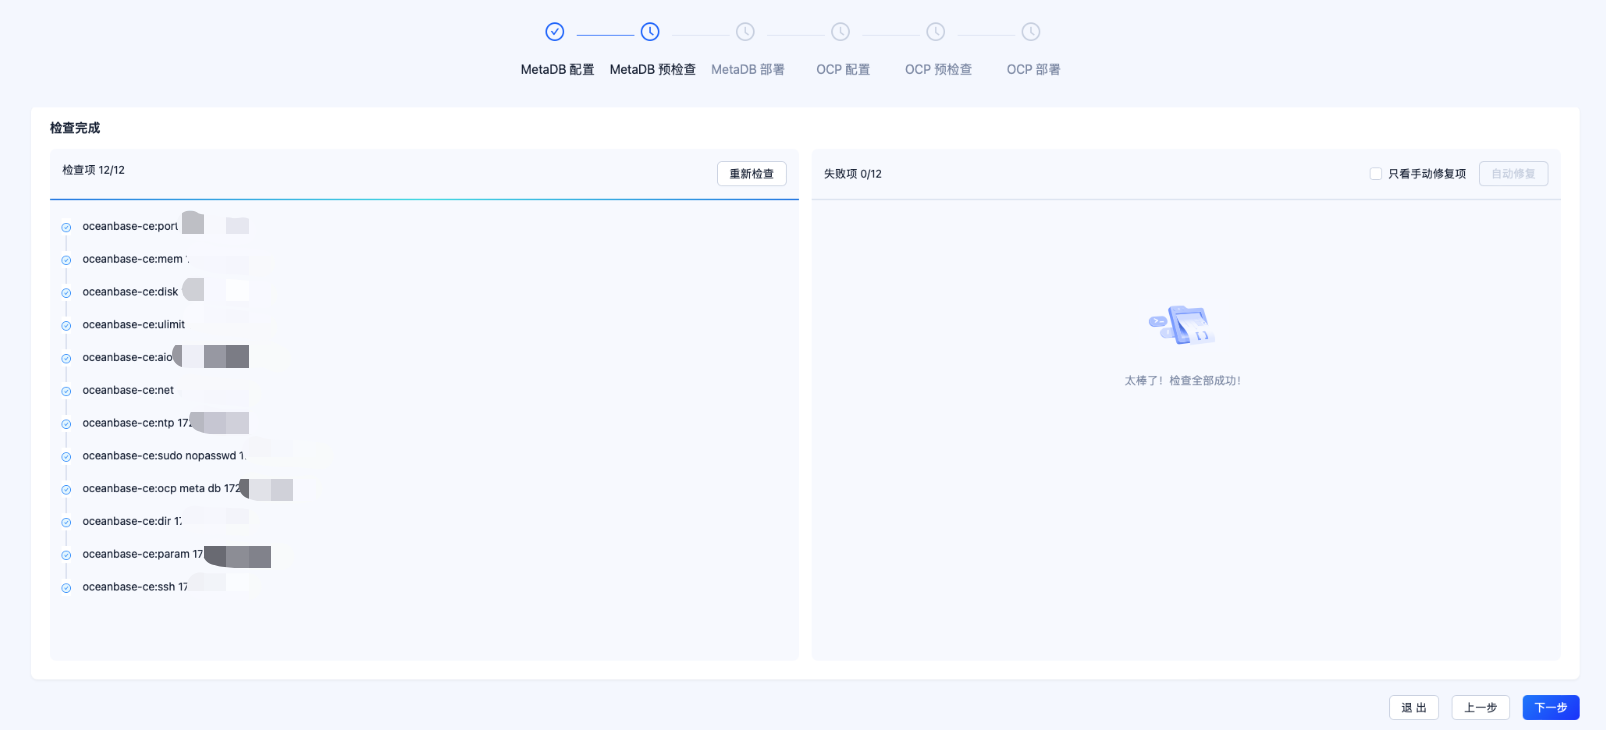The width and height of the screenshot is (1606, 730).
Task: Click the success illustration image
Action: click(1182, 326)
